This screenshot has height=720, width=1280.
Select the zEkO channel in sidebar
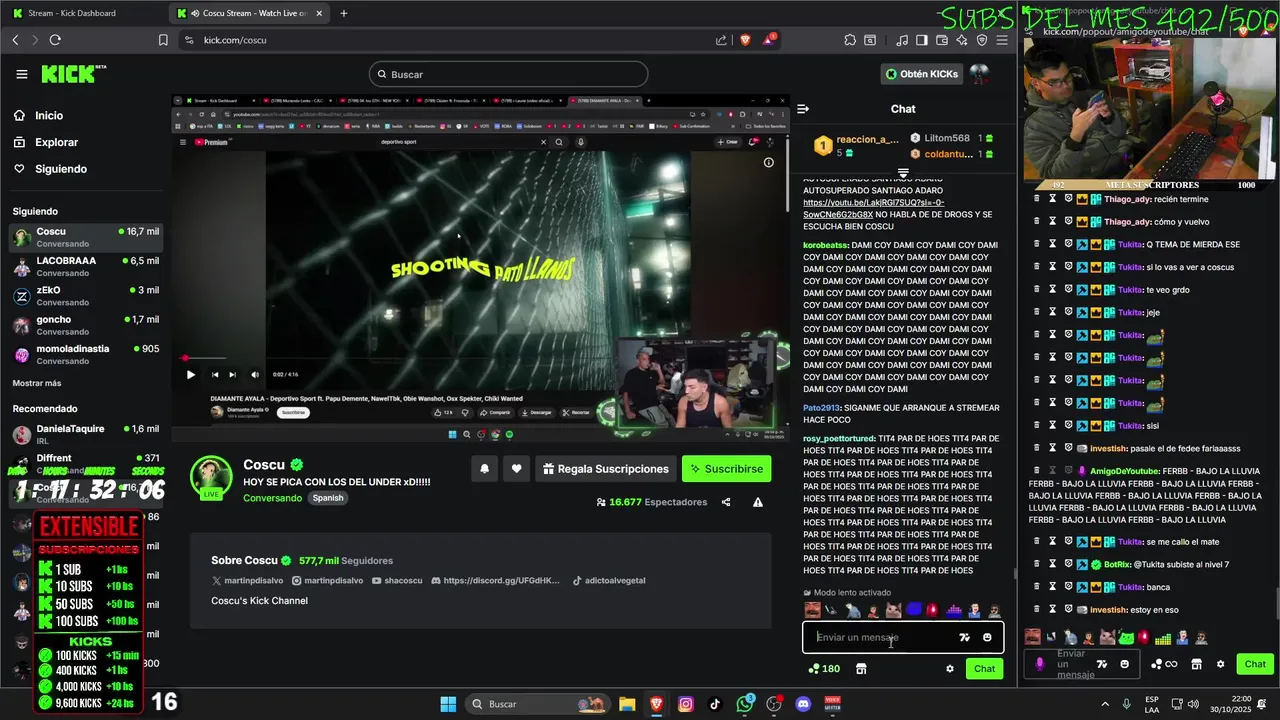[86, 295]
